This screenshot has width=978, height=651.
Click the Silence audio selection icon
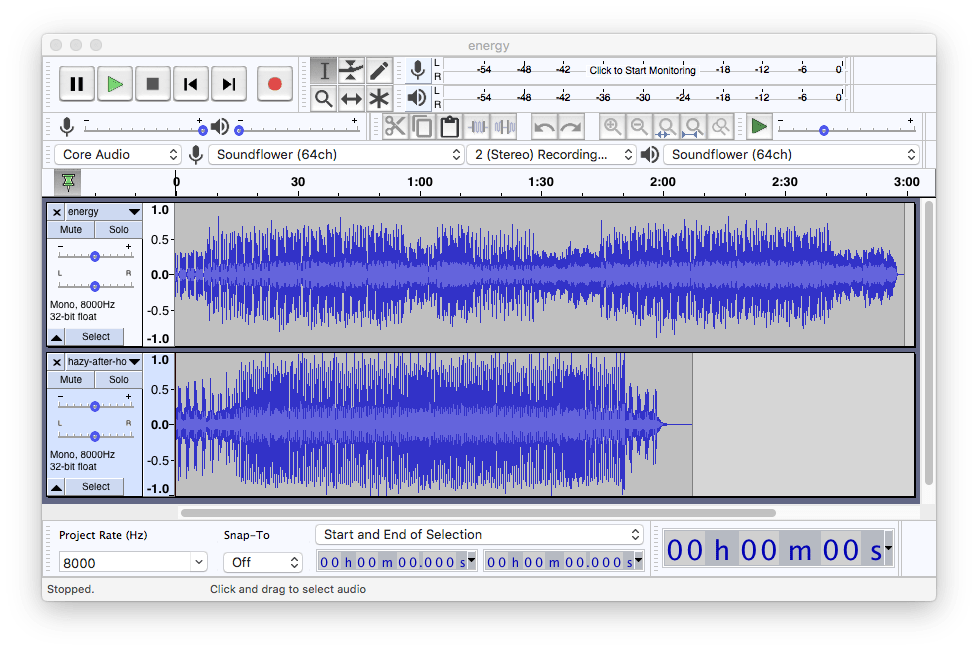[505, 127]
